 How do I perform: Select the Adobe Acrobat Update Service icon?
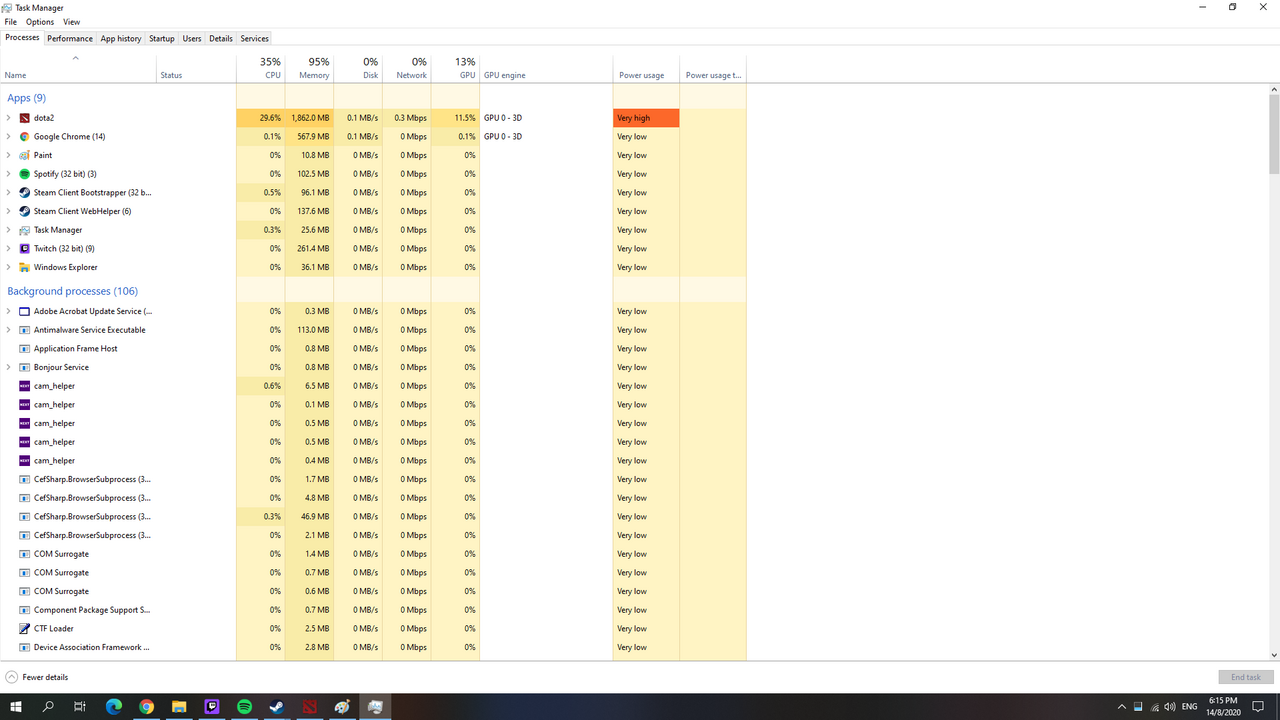click(25, 311)
